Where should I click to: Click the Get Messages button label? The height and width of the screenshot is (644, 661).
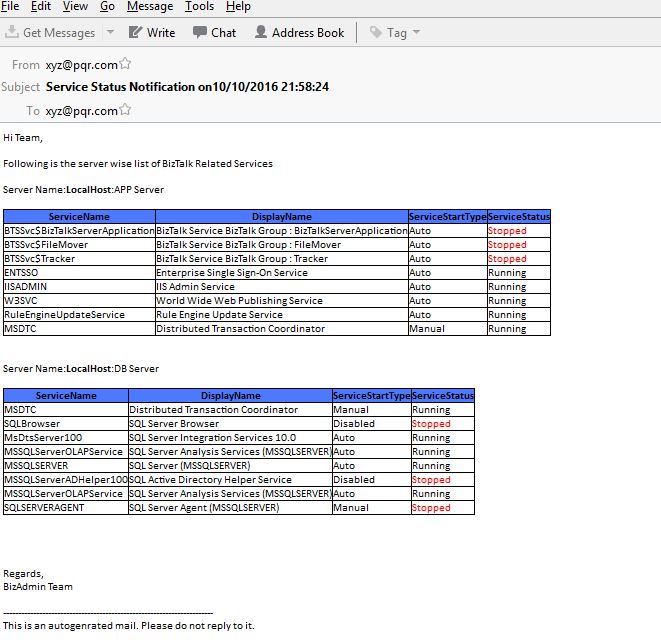pyautogui.click(x=59, y=33)
